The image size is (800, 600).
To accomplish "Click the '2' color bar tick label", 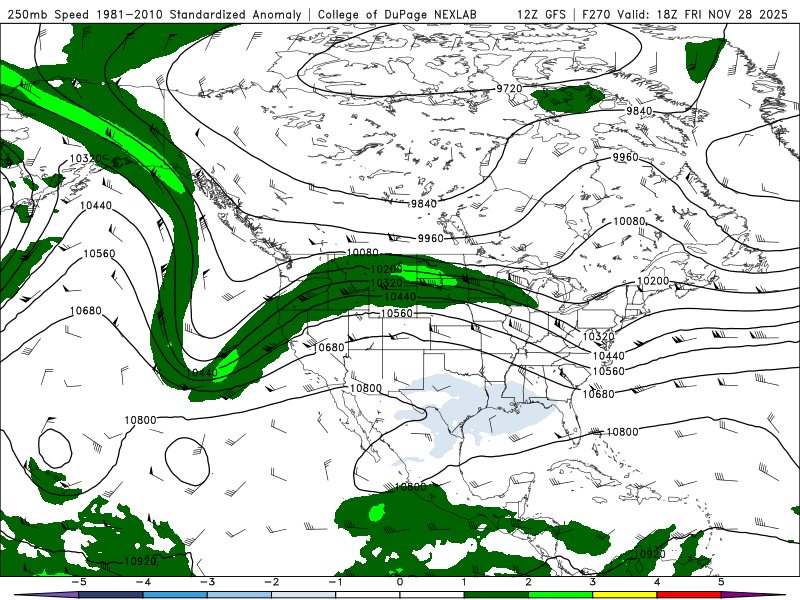I will pos(529,582).
